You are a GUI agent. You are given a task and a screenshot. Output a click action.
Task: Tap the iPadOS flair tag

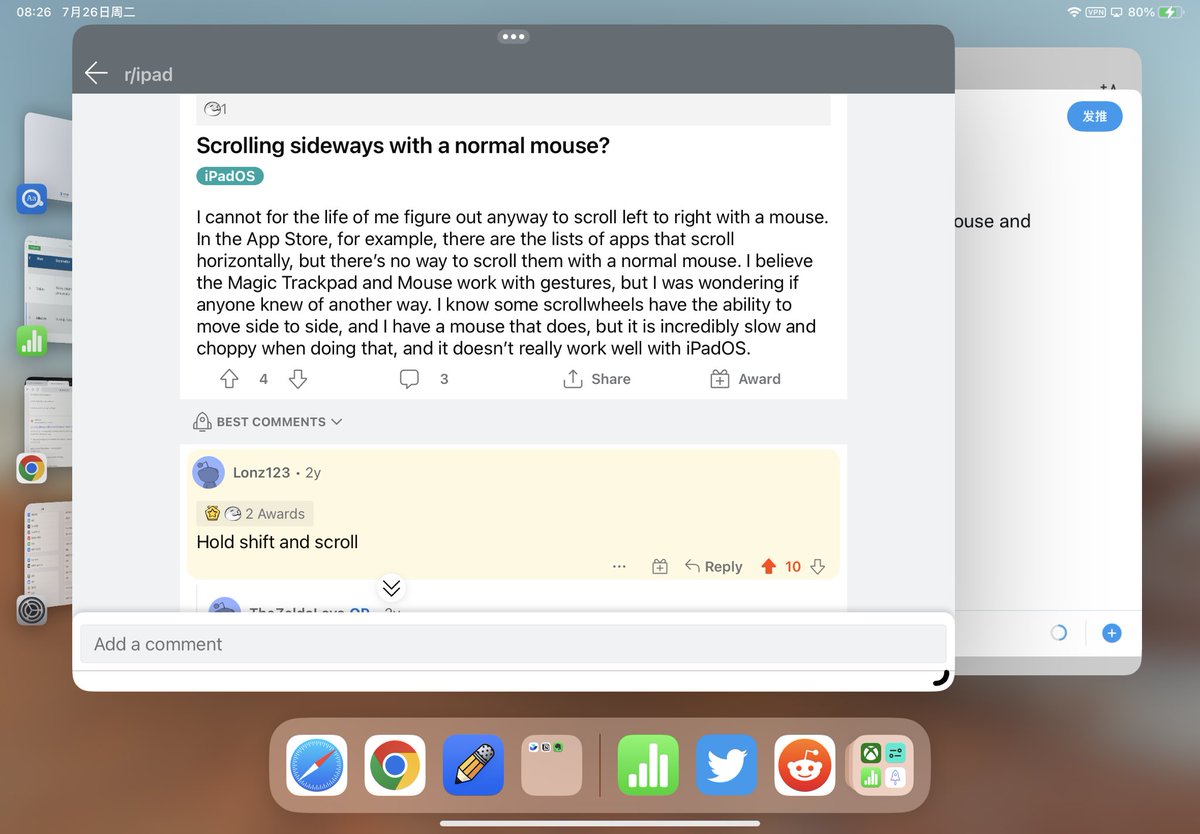coord(230,176)
